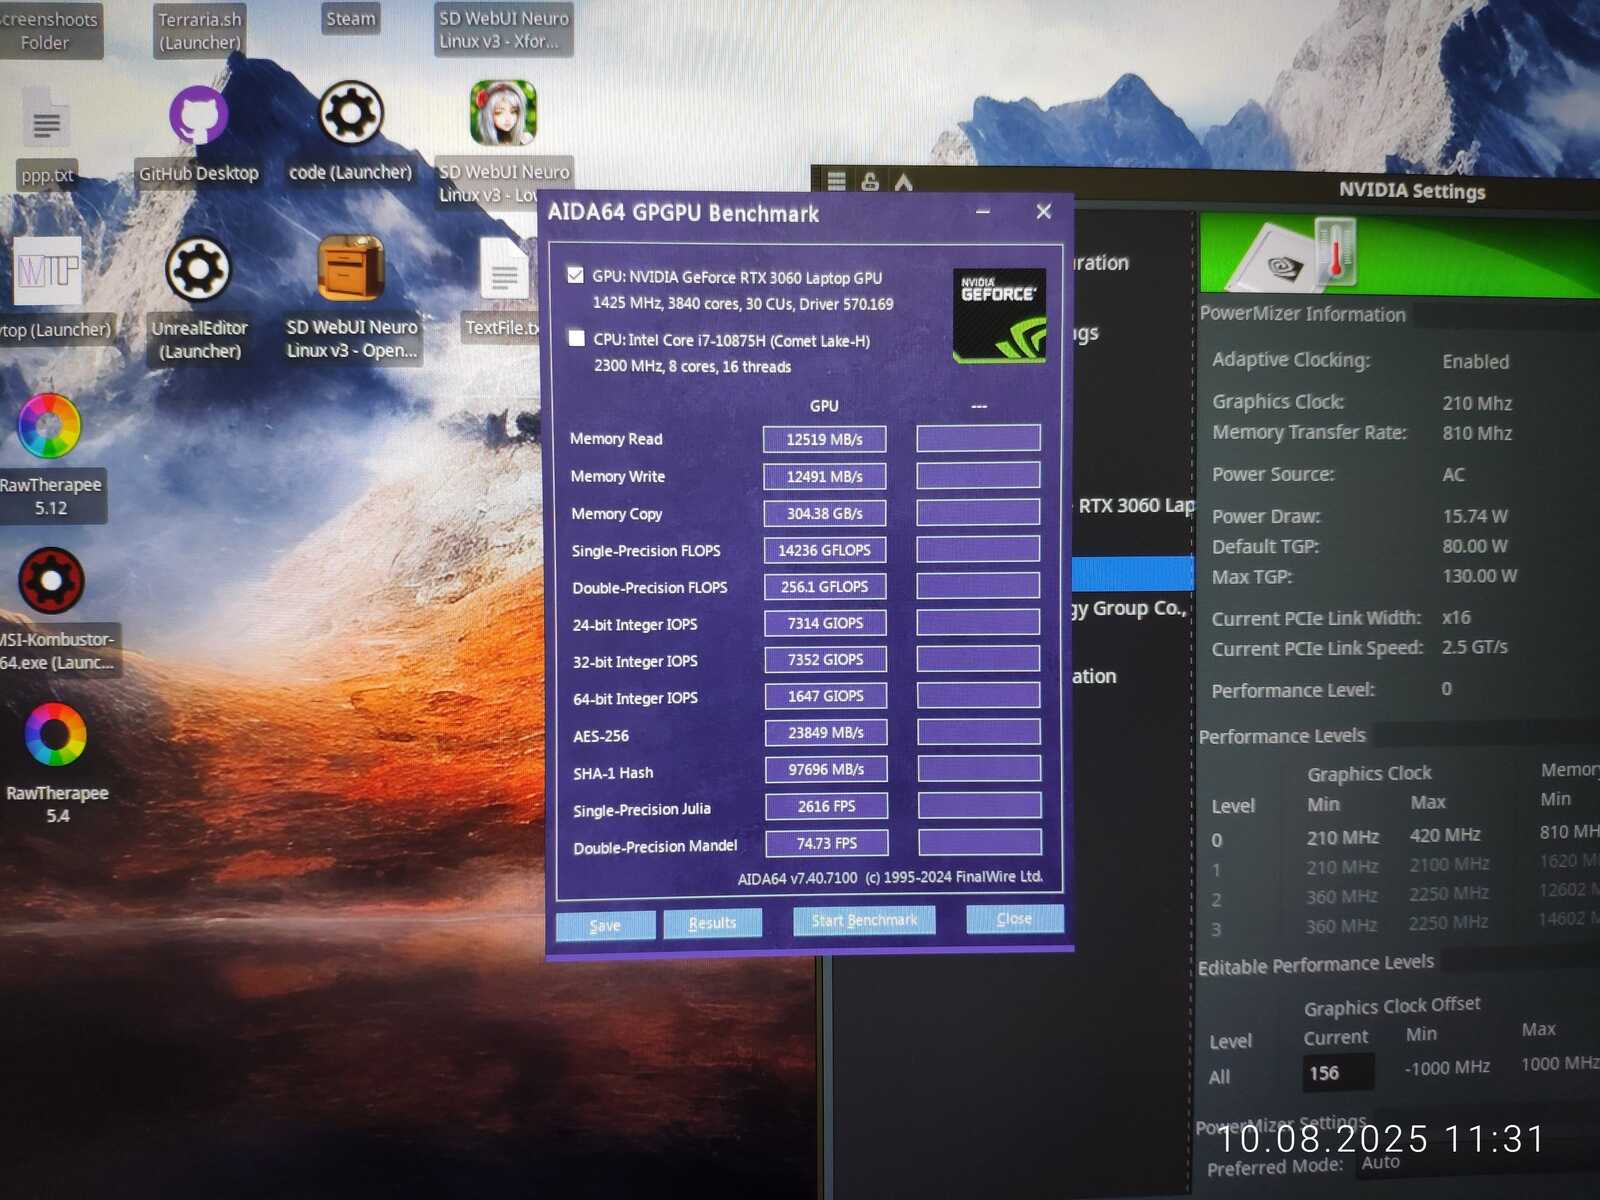Launch SD WebUI Neuro anime girl icon
Viewport: 1600px width, 1200px height.
tap(503, 113)
